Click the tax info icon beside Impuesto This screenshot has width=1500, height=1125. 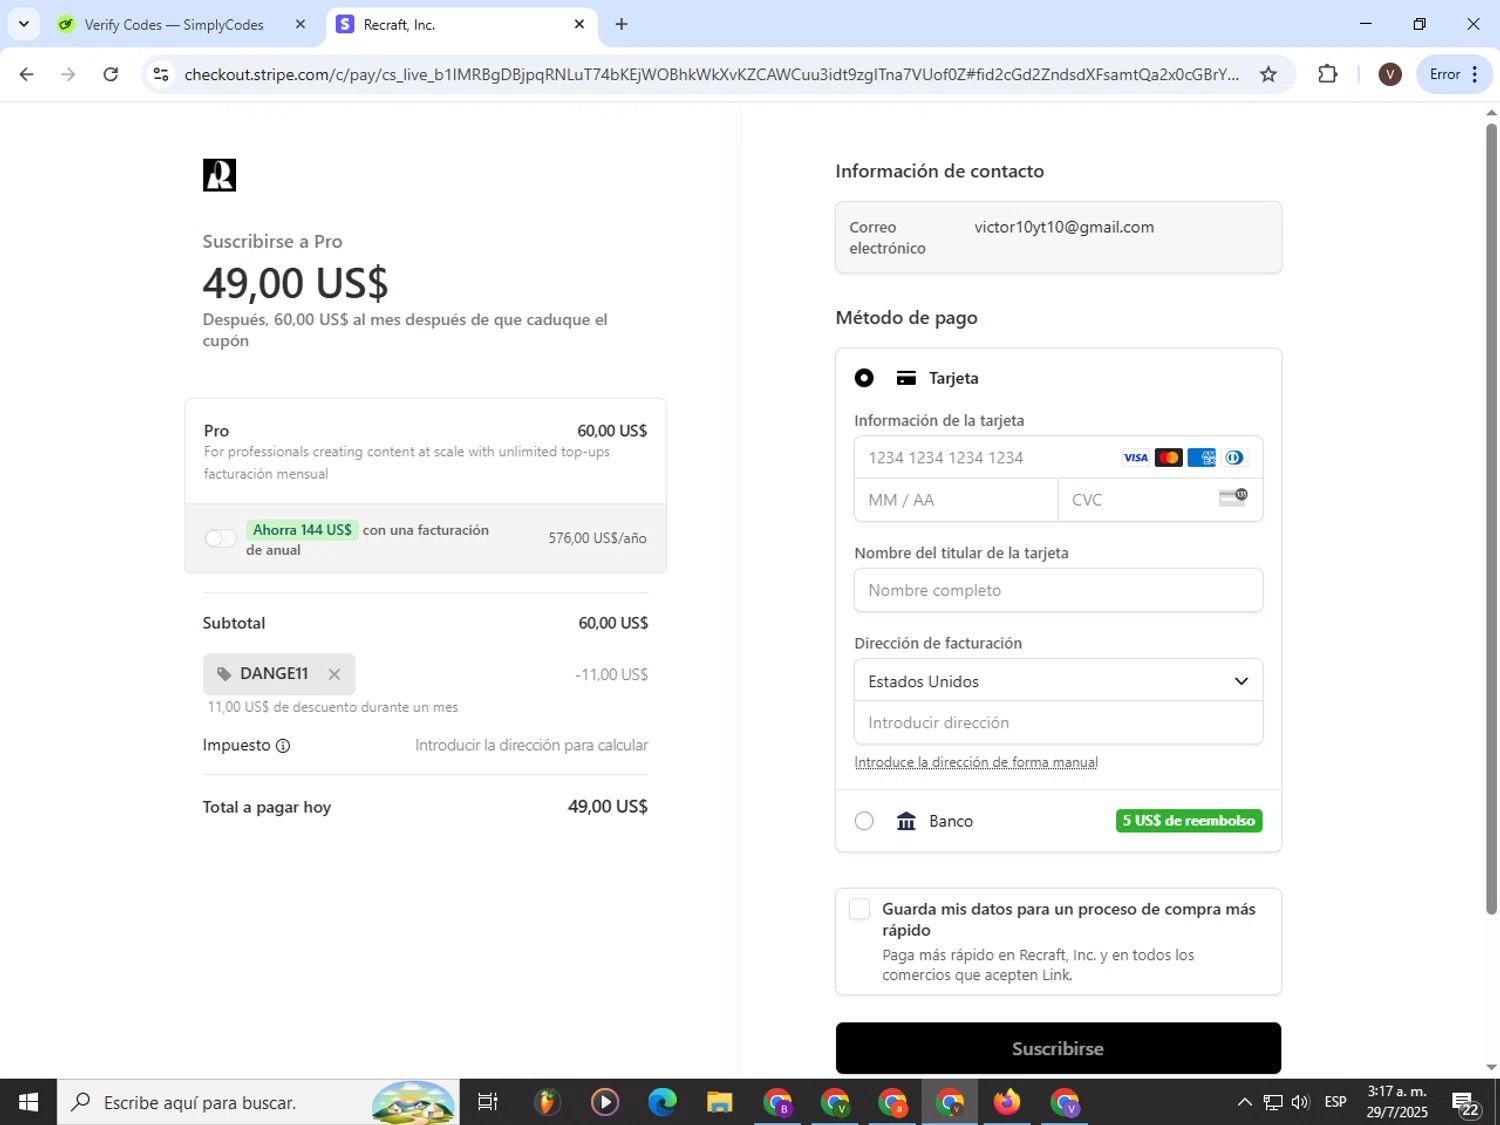(x=283, y=746)
